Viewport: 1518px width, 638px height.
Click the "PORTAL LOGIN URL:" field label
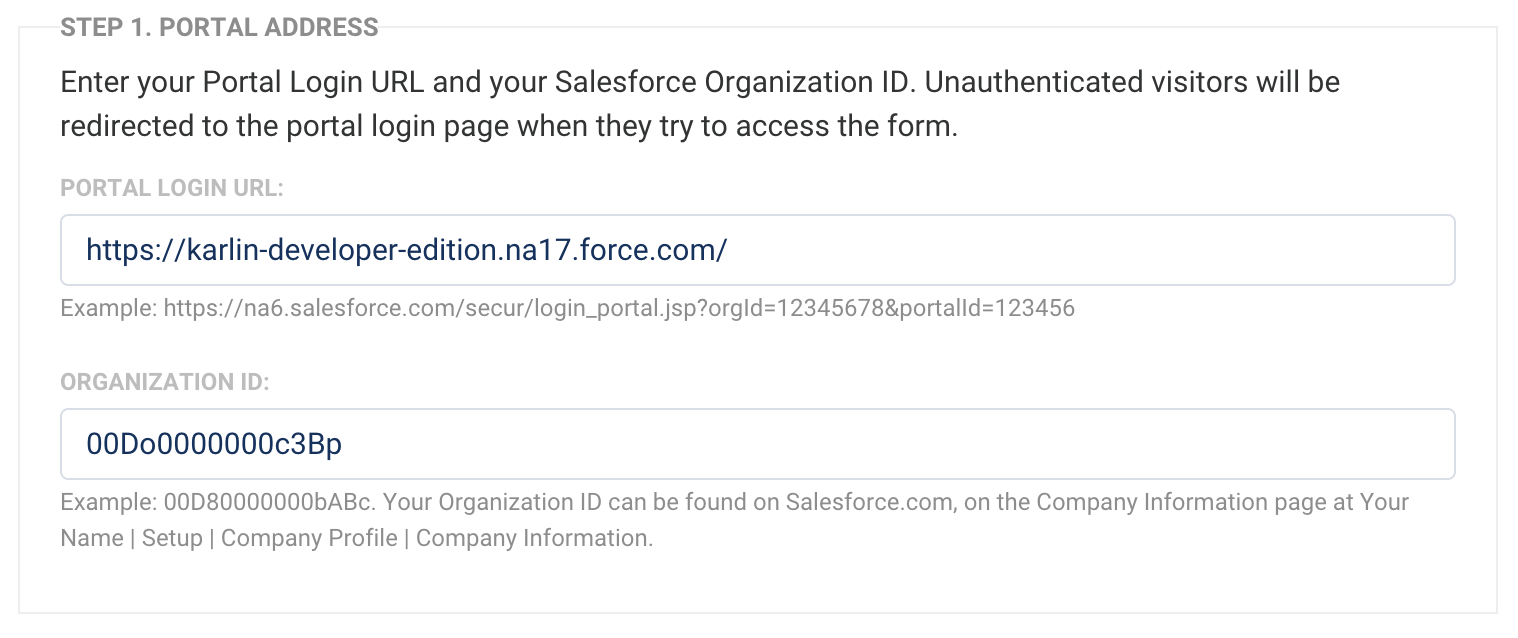(172, 188)
